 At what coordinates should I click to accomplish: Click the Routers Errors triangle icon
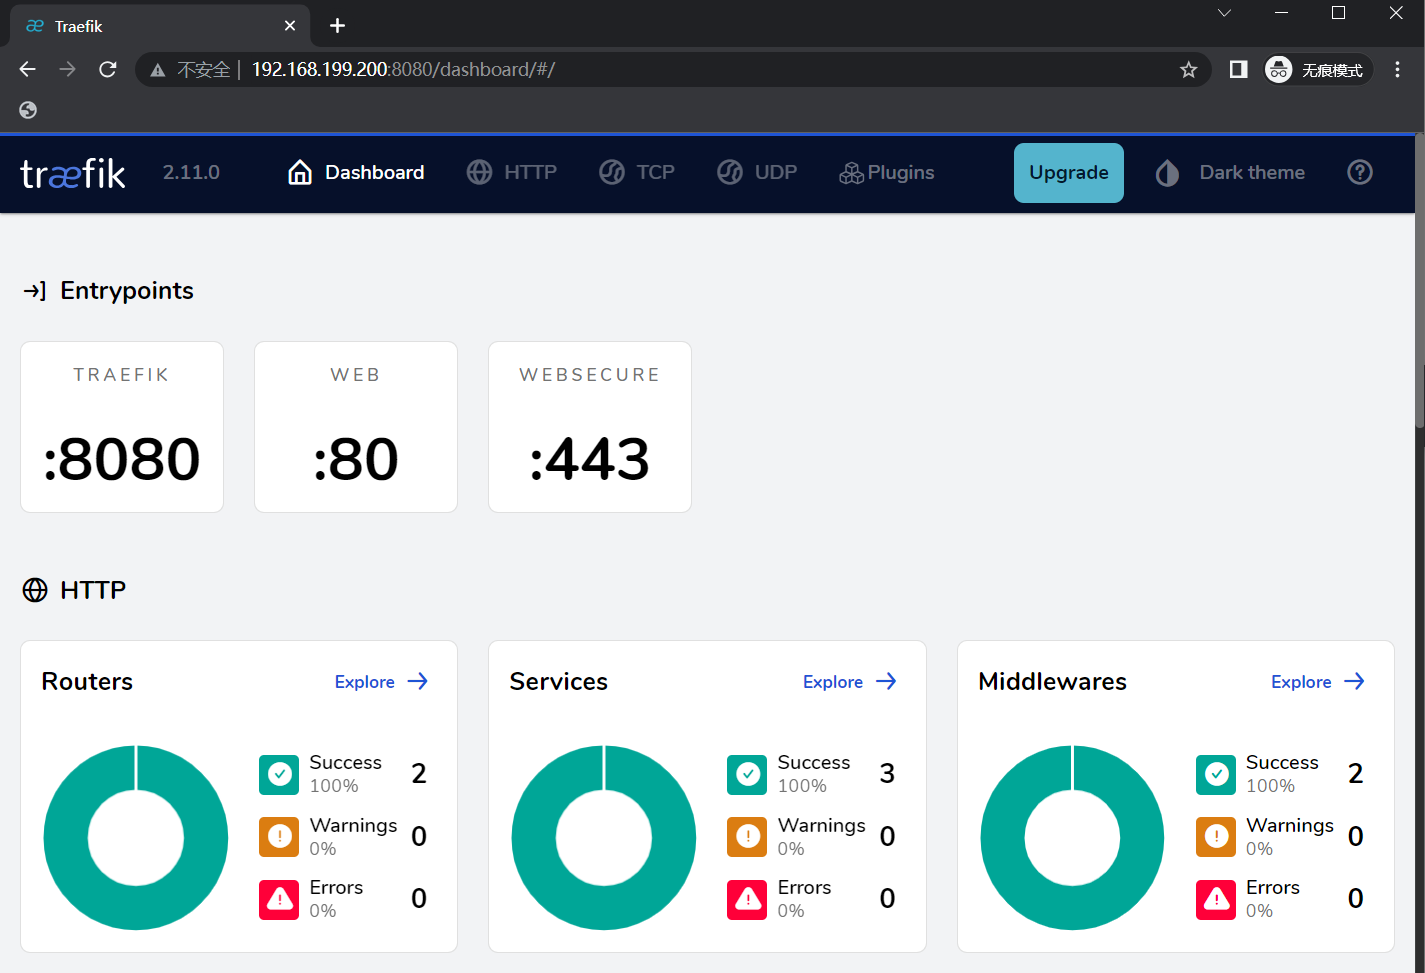click(x=280, y=899)
